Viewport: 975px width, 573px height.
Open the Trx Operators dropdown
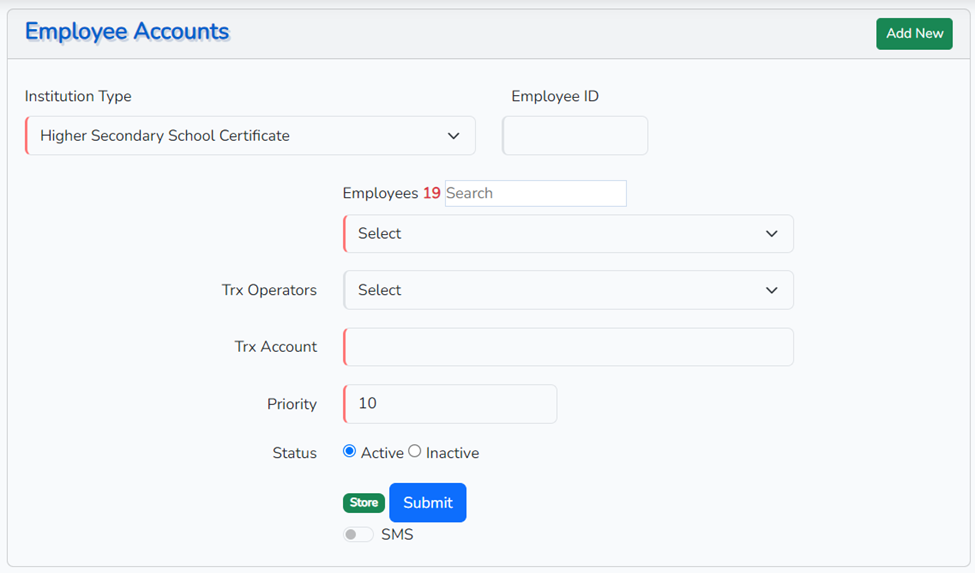coord(568,290)
